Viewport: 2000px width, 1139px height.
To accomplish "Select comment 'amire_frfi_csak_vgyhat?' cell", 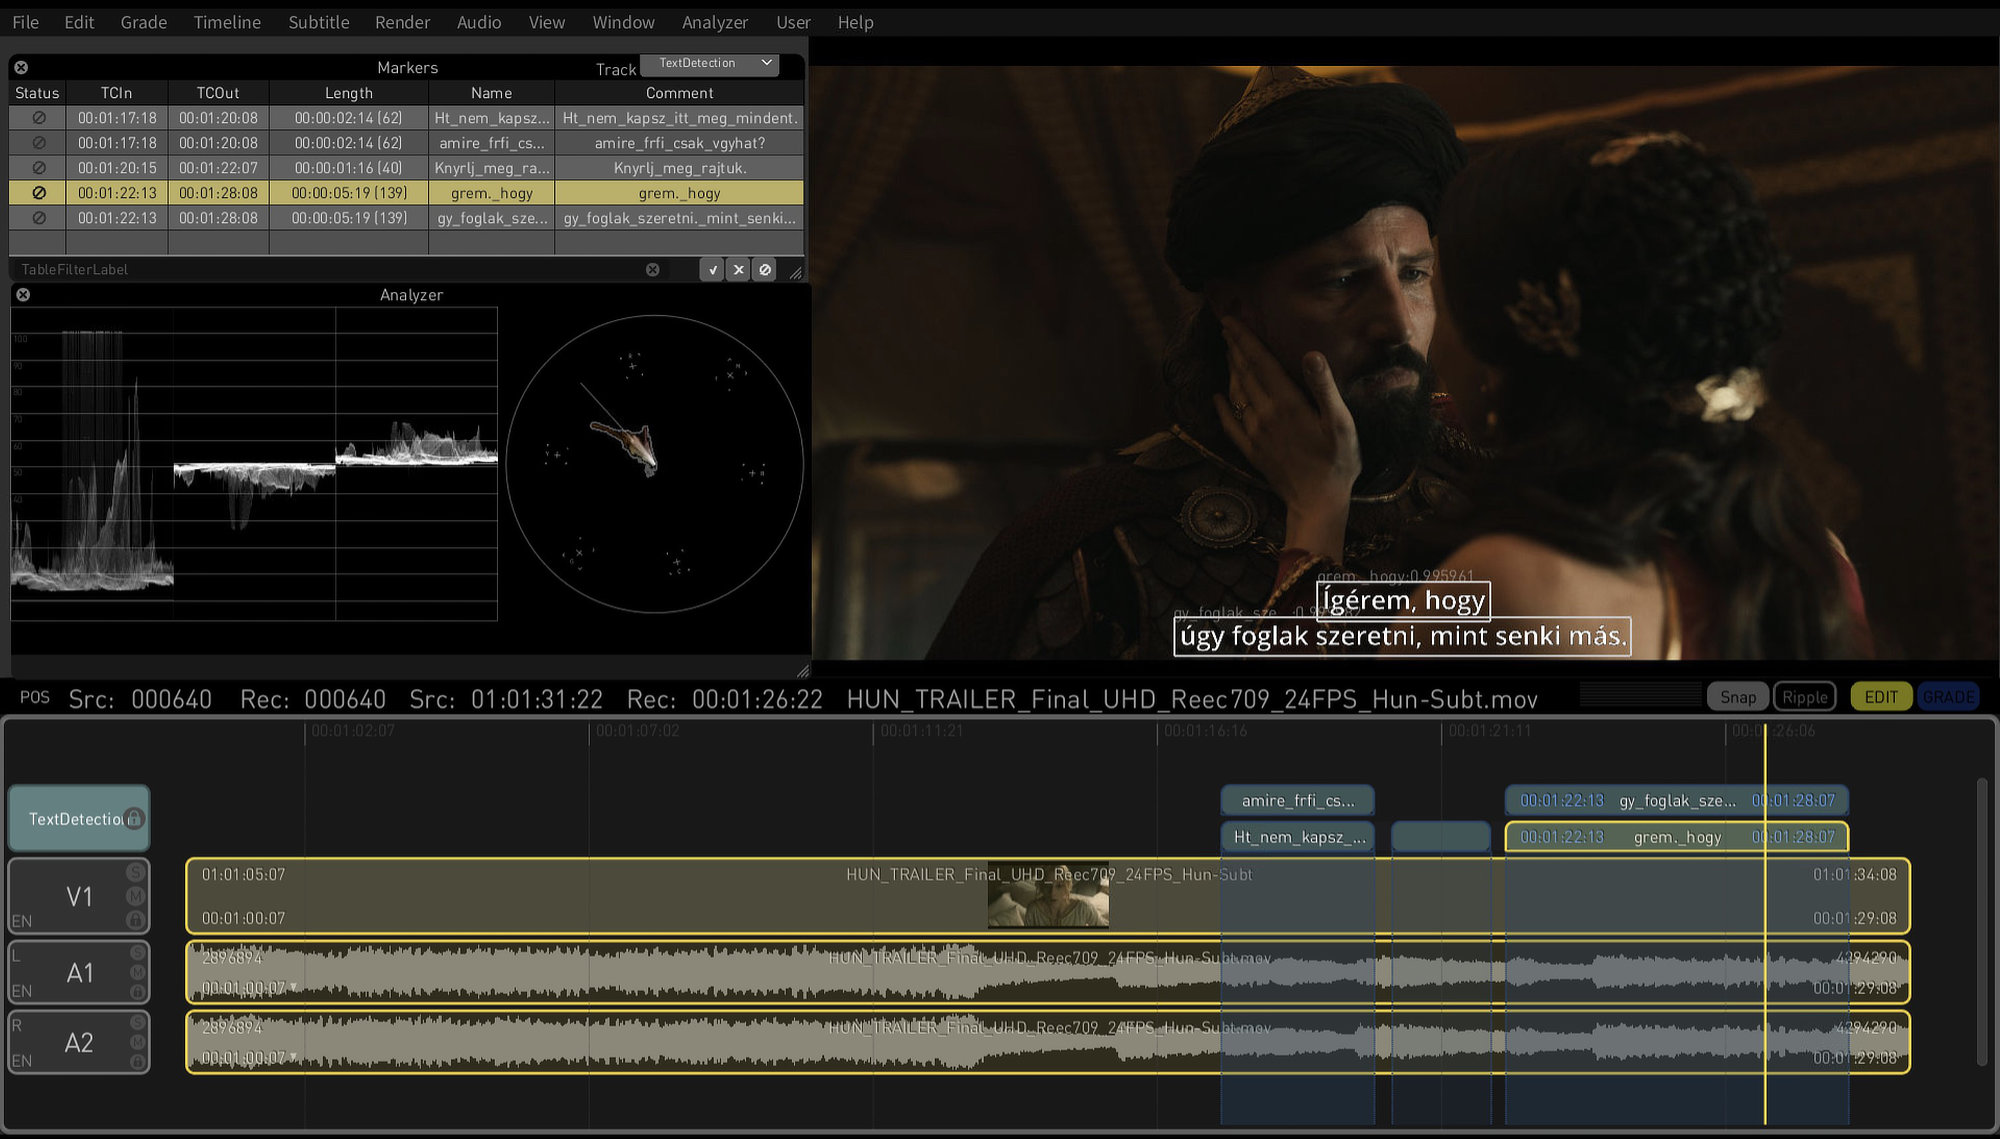I will [x=680, y=143].
